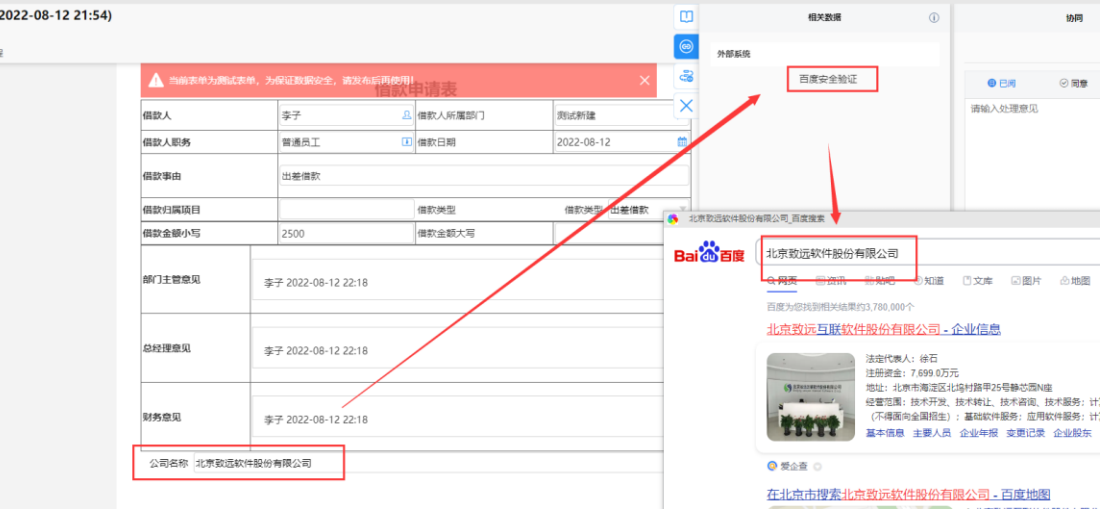Click the 借款金额小写 field with 2500
1111x509 pixels.
click(x=346, y=233)
